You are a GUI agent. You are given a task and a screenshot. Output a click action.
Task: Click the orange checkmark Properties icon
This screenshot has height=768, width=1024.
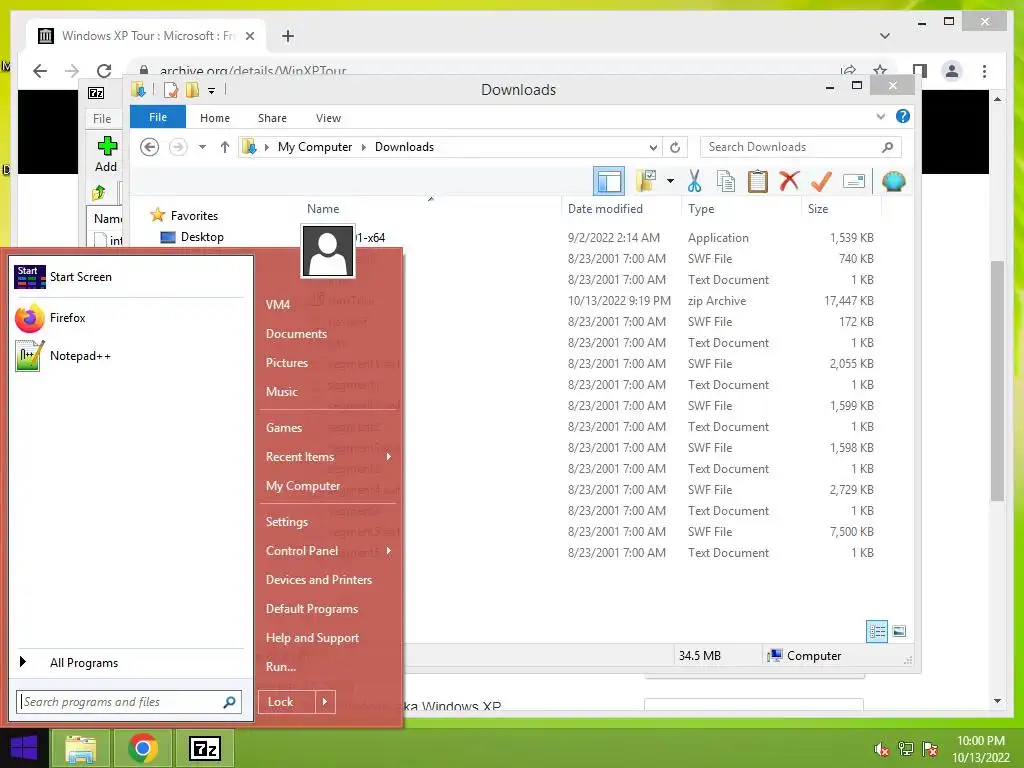pyautogui.click(x=821, y=181)
